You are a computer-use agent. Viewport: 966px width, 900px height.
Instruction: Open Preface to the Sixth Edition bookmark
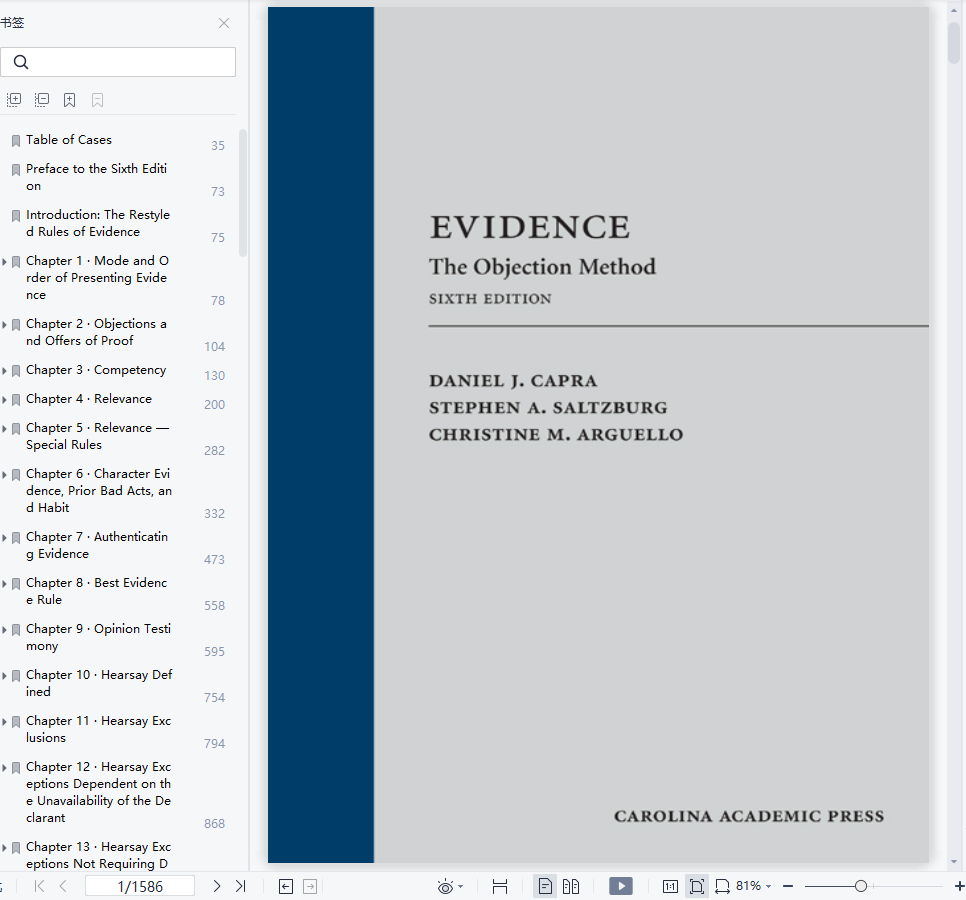pos(96,177)
